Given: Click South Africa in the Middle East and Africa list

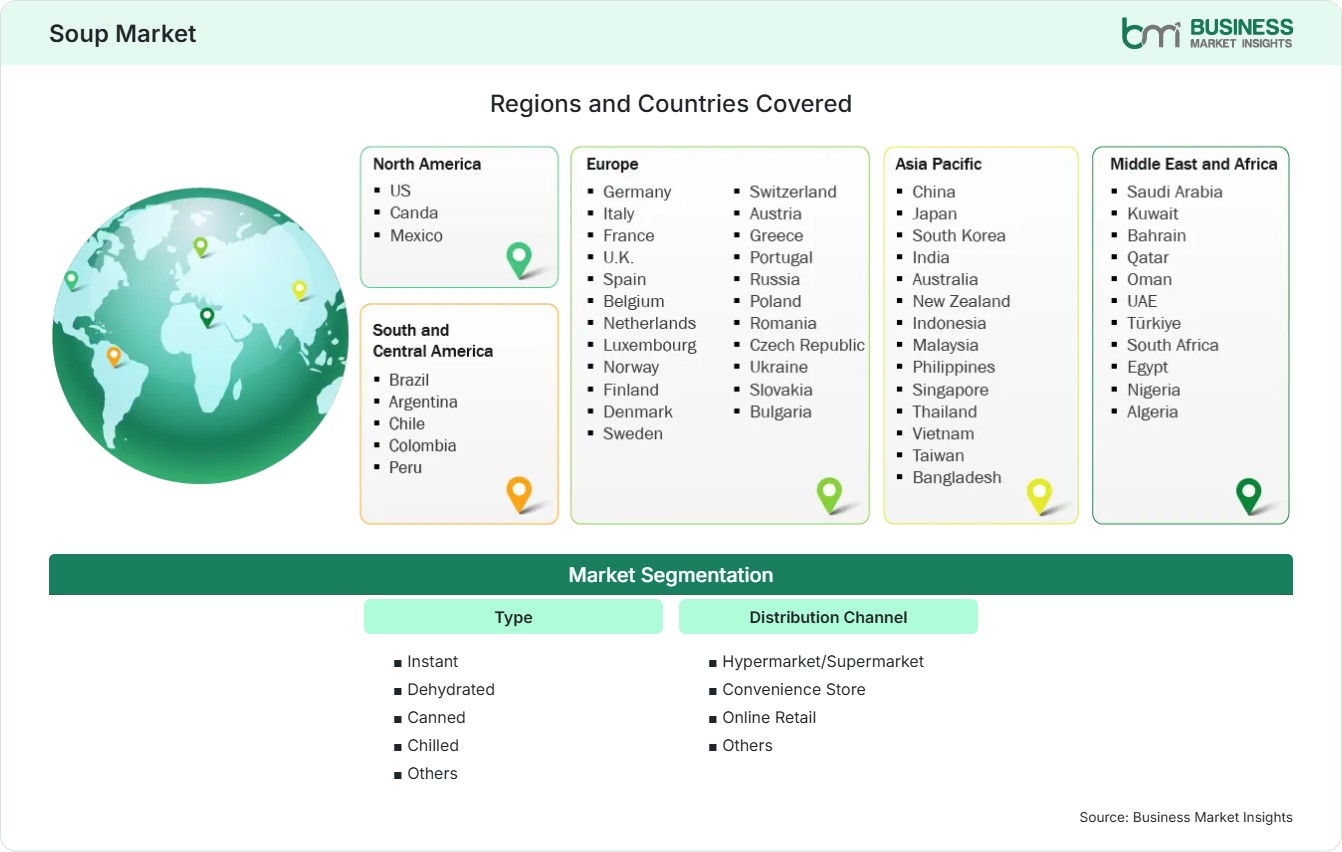Looking at the screenshot, I should 1173,346.
